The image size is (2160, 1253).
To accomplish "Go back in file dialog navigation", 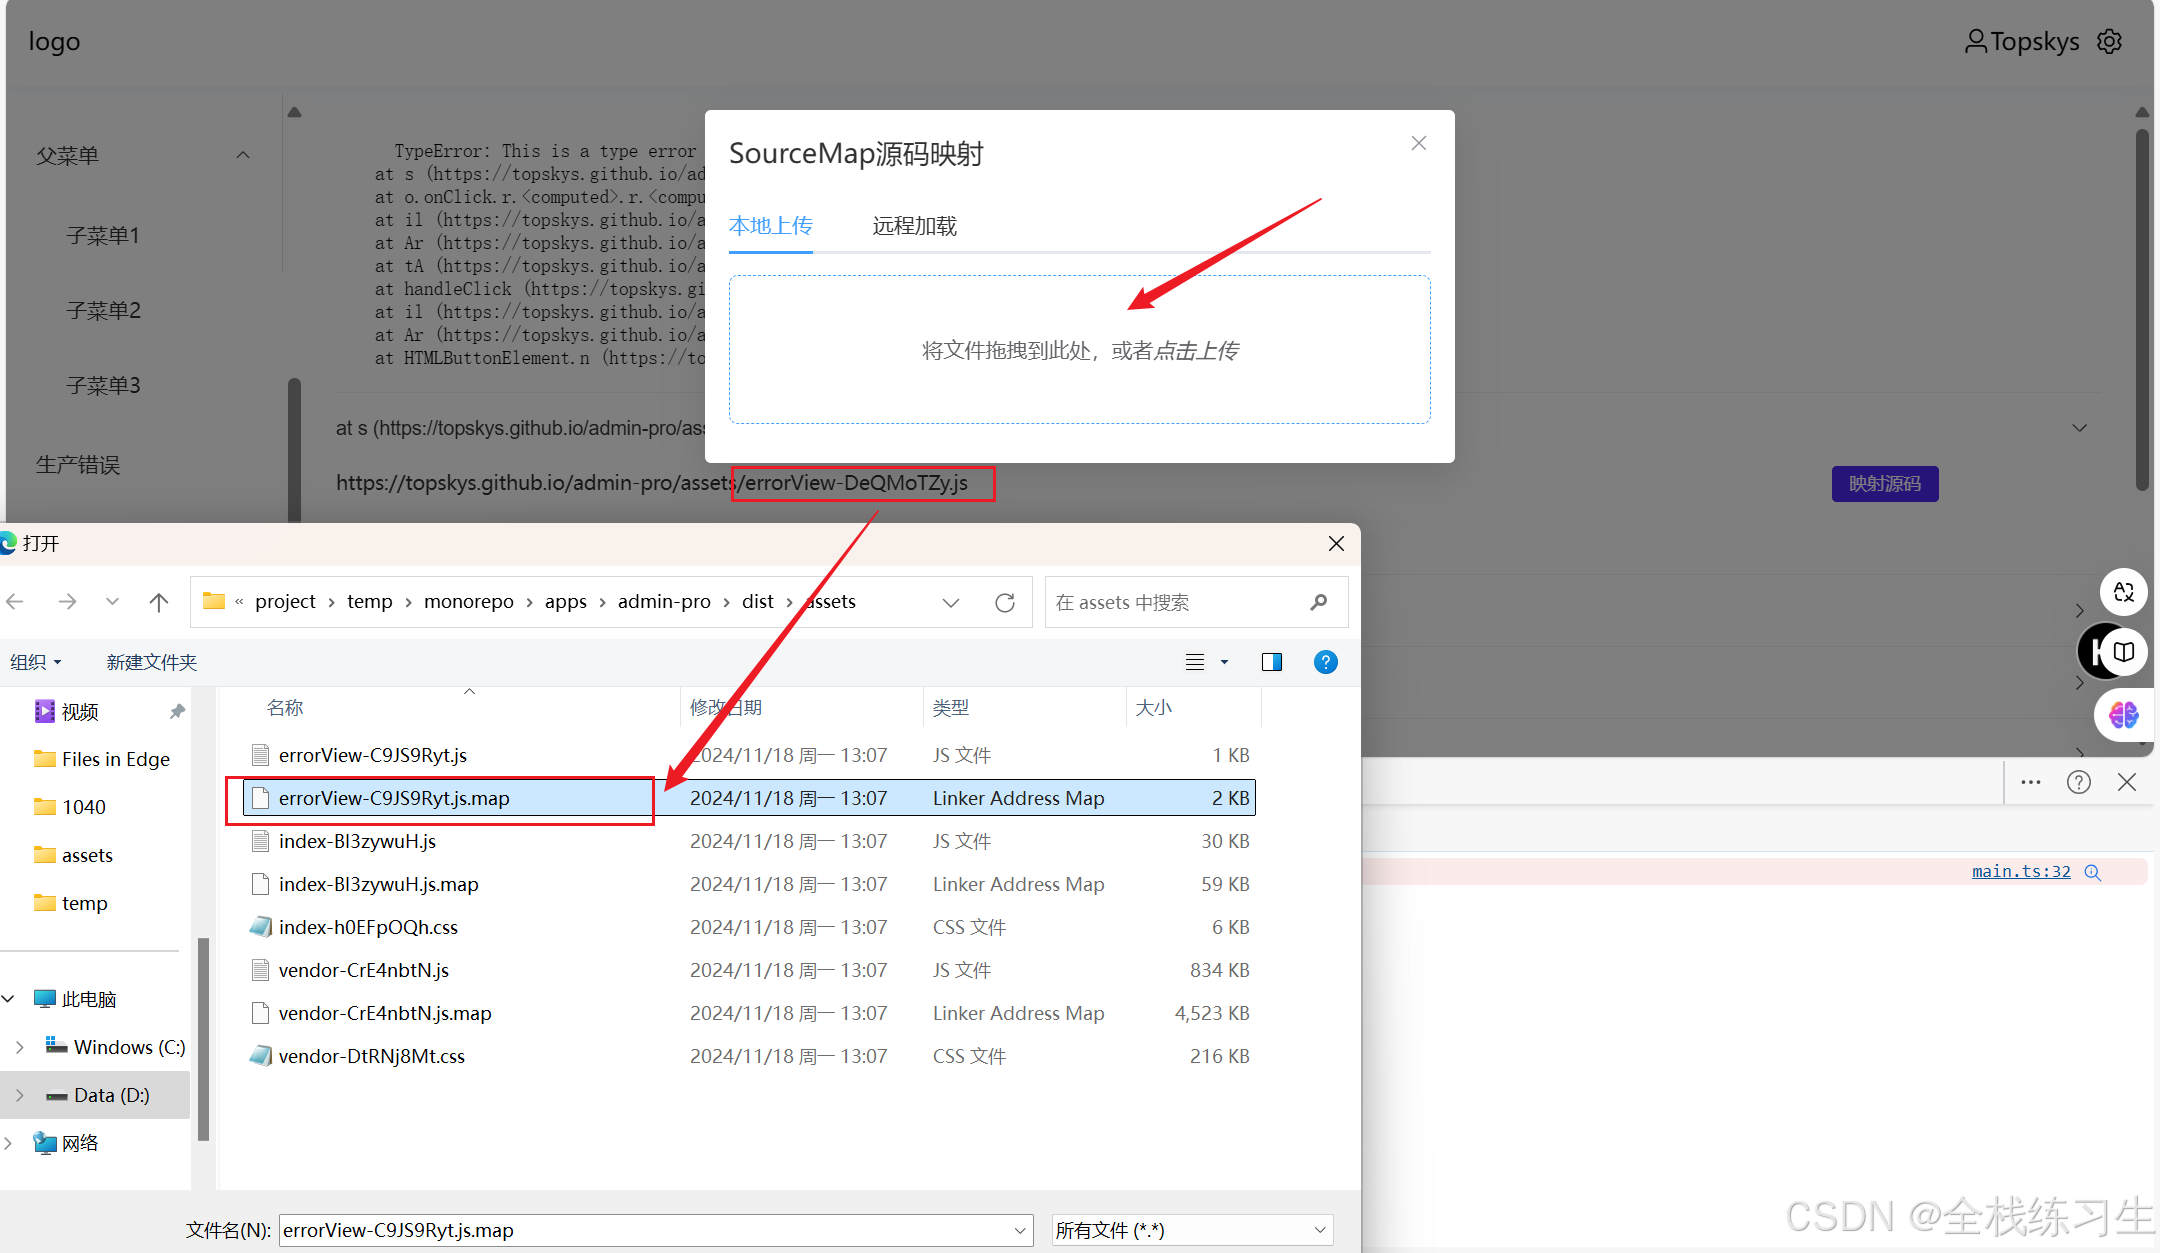I will click(x=15, y=602).
